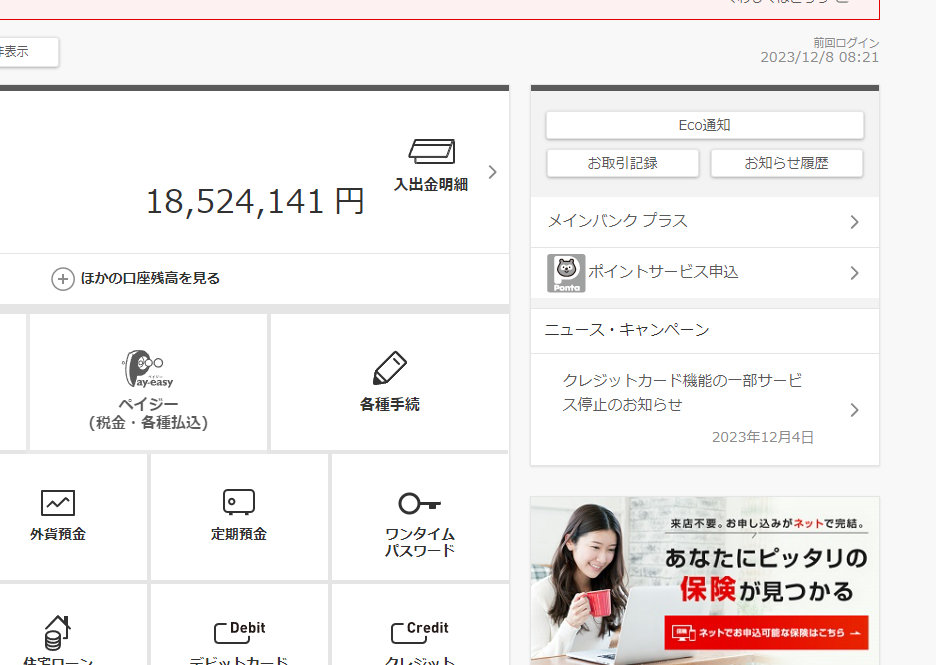This screenshot has width=936, height=665.
Task: Select the Debit card icon
Action: pyautogui.click(x=239, y=630)
